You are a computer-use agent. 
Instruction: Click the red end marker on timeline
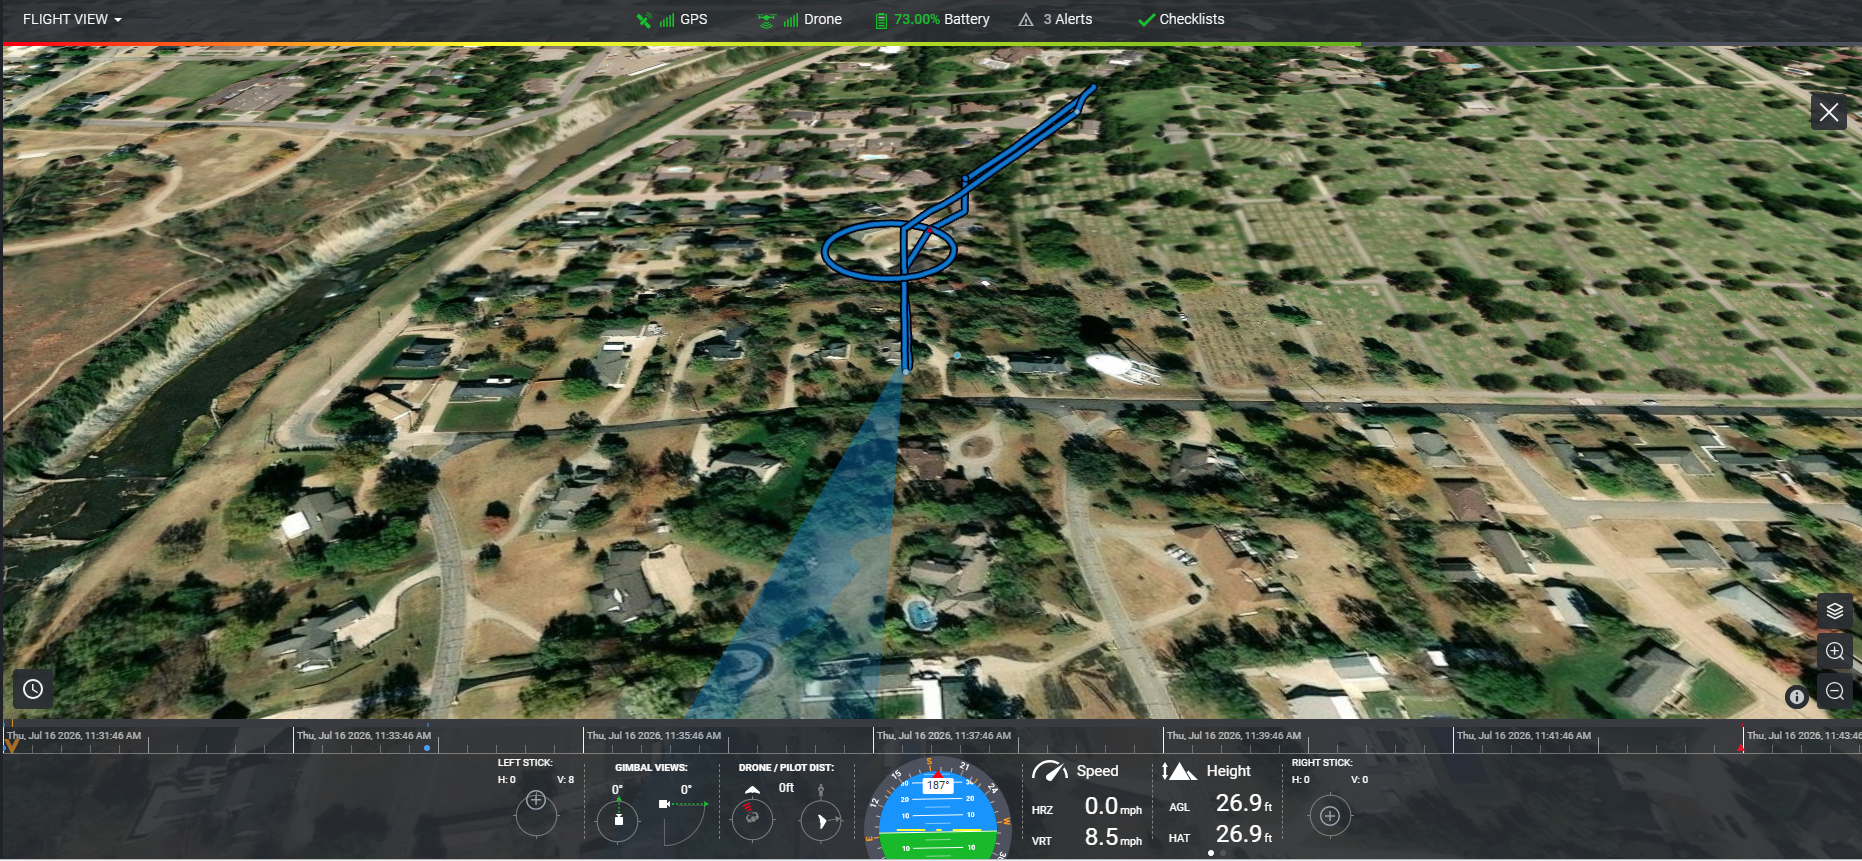[1741, 747]
